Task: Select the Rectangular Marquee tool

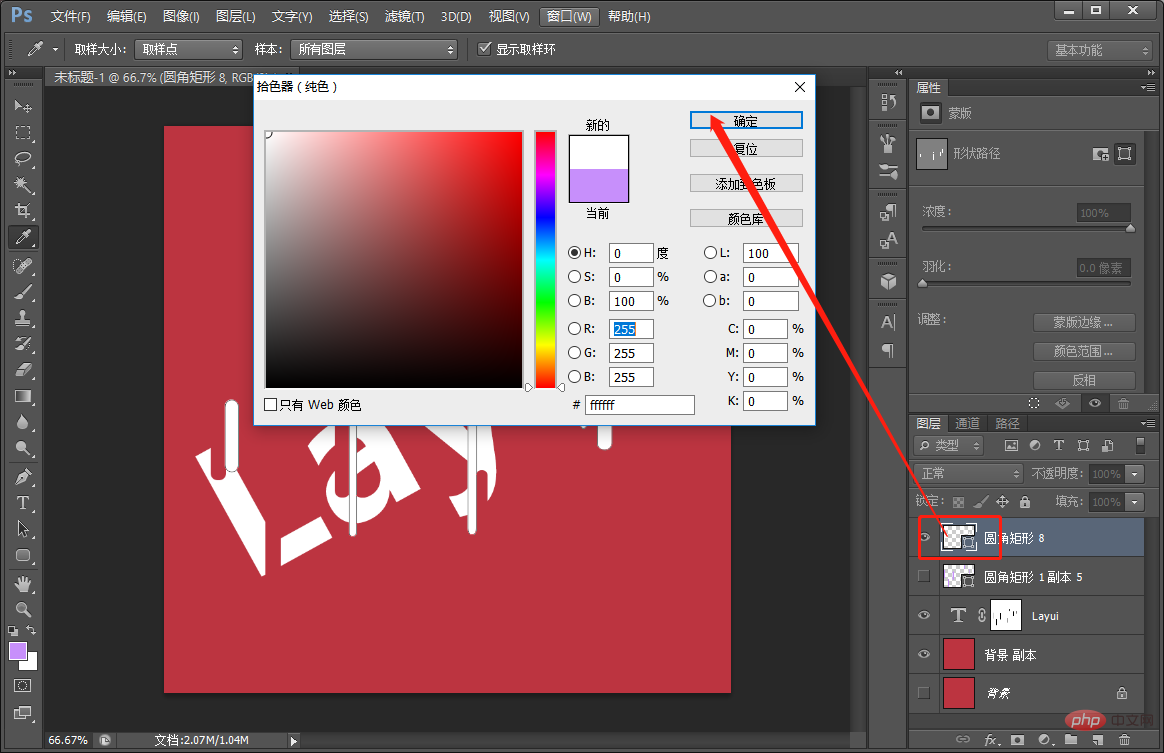Action: [x=23, y=133]
